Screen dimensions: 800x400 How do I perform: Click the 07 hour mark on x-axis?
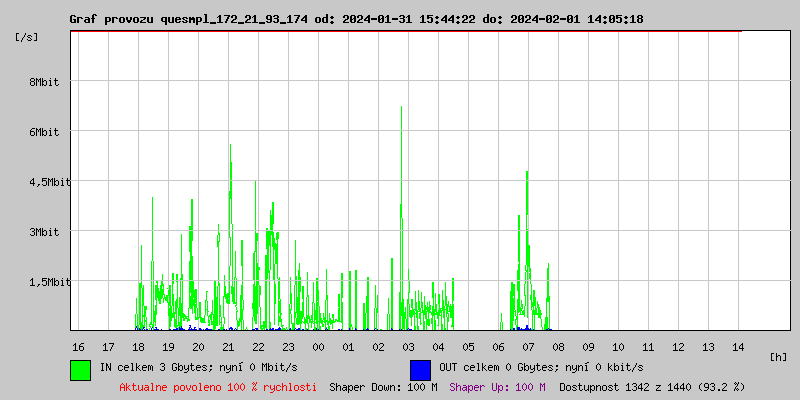[x=528, y=346]
